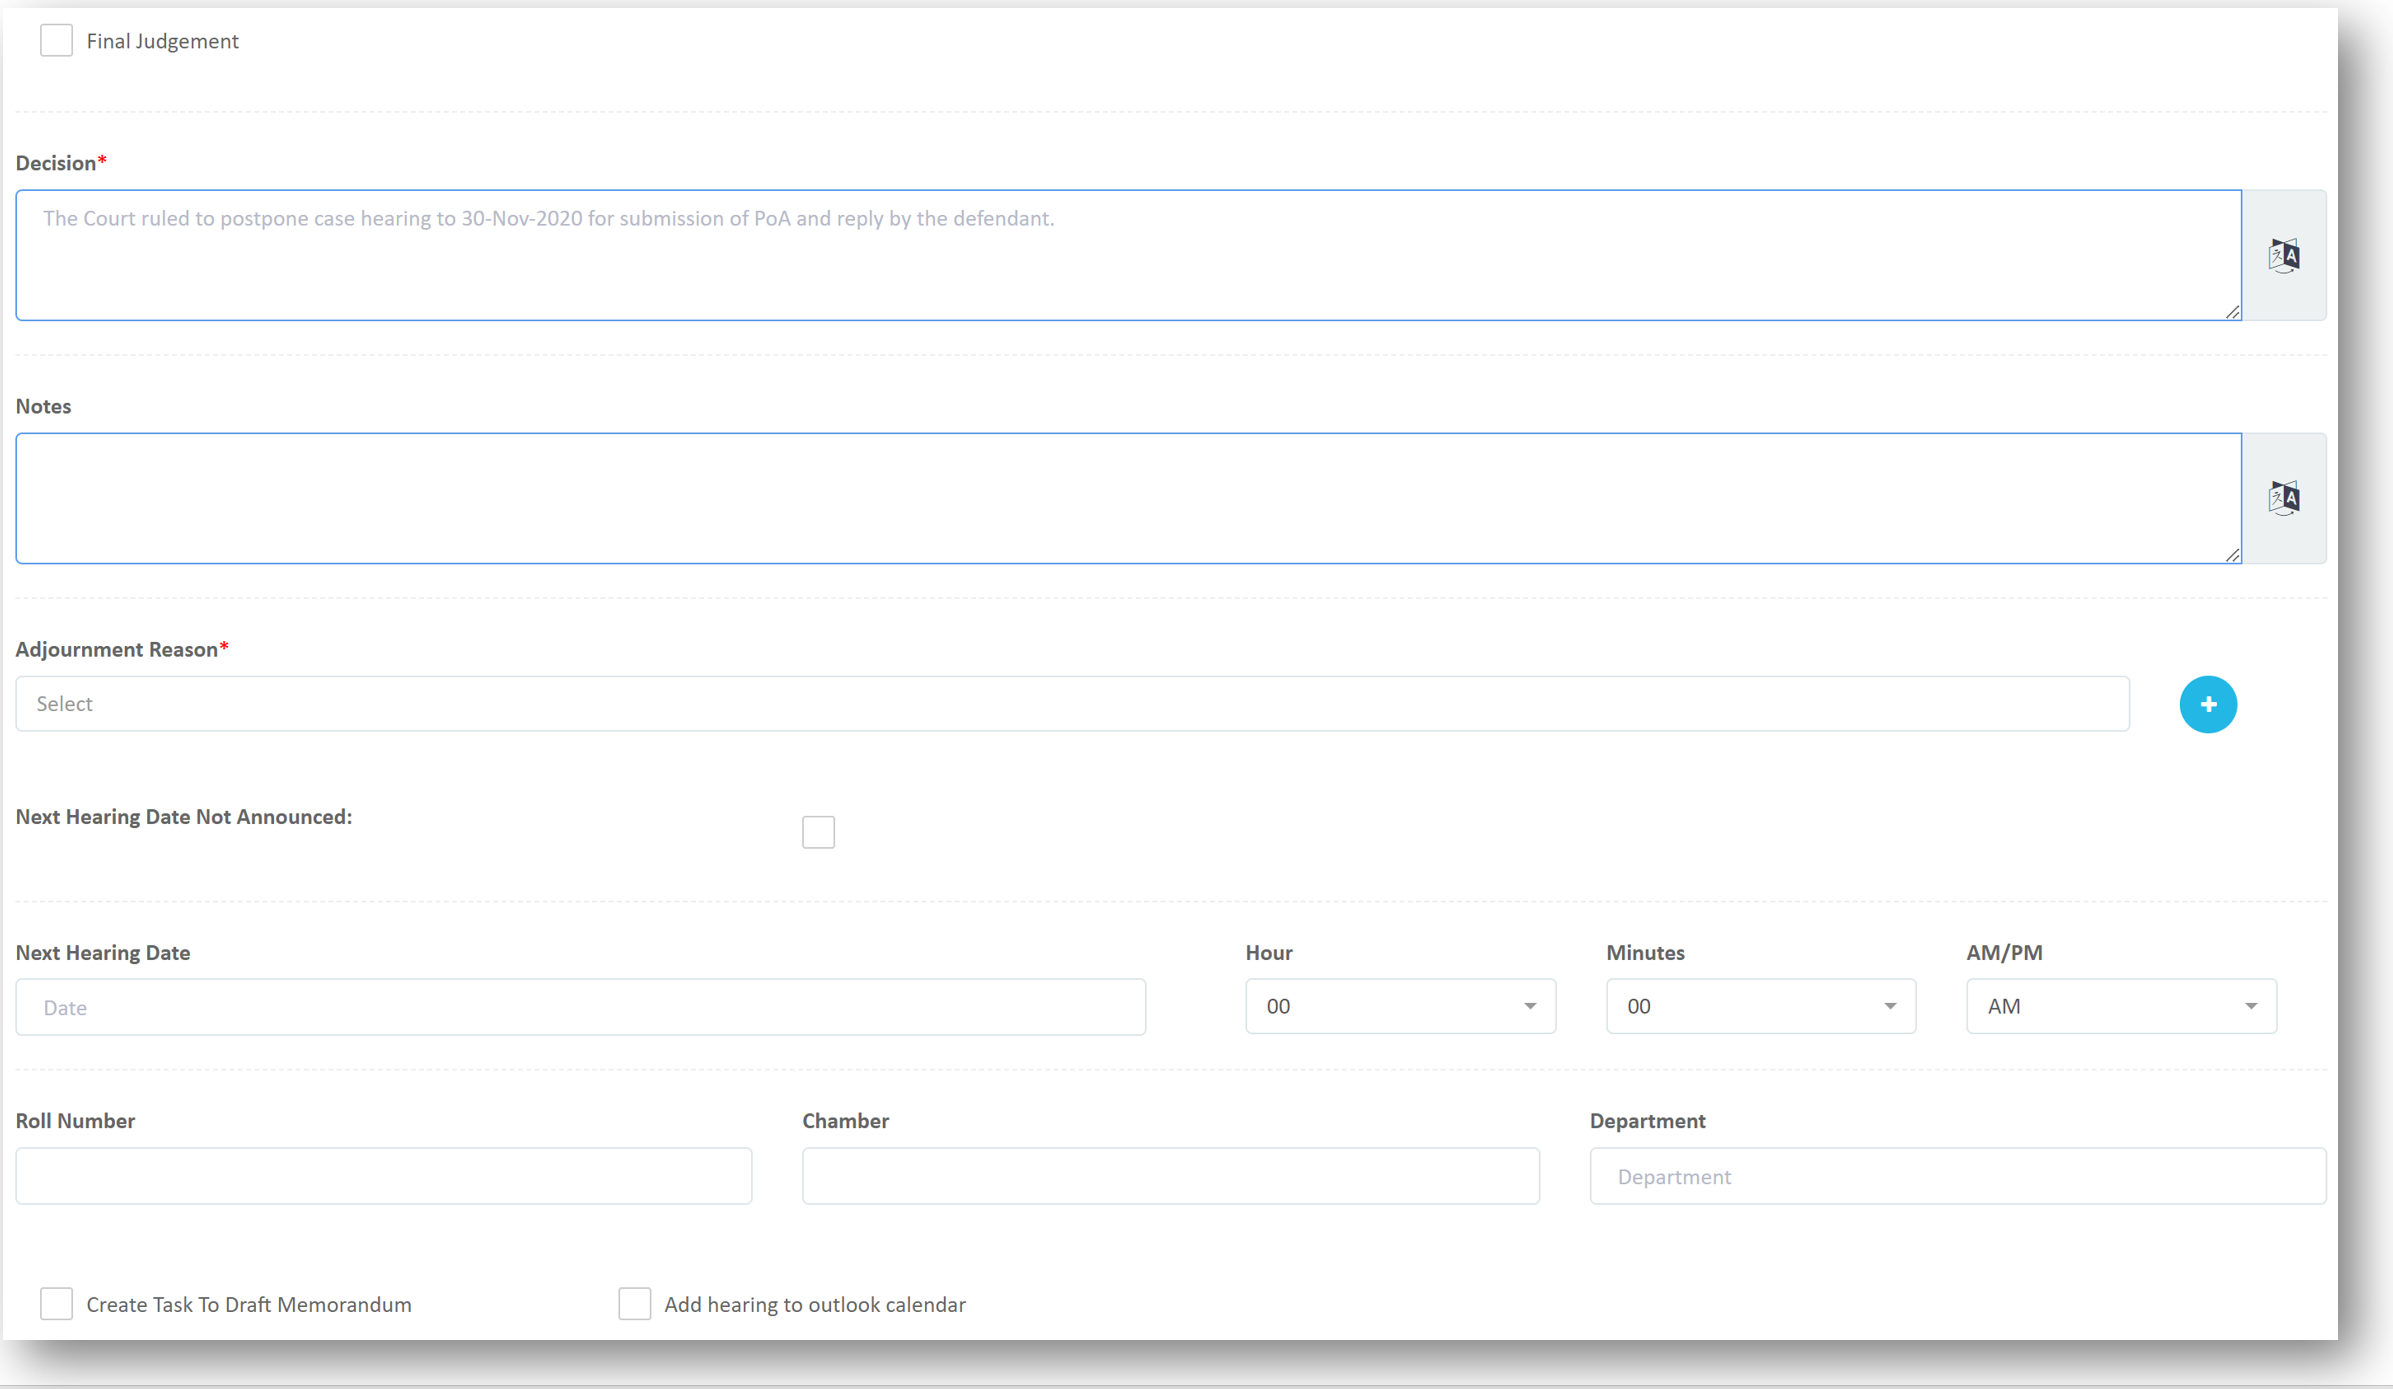Viewport: 2393px width, 1389px height.
Task: Open the AM/PM dropdown
Action: (2120, 1006)
